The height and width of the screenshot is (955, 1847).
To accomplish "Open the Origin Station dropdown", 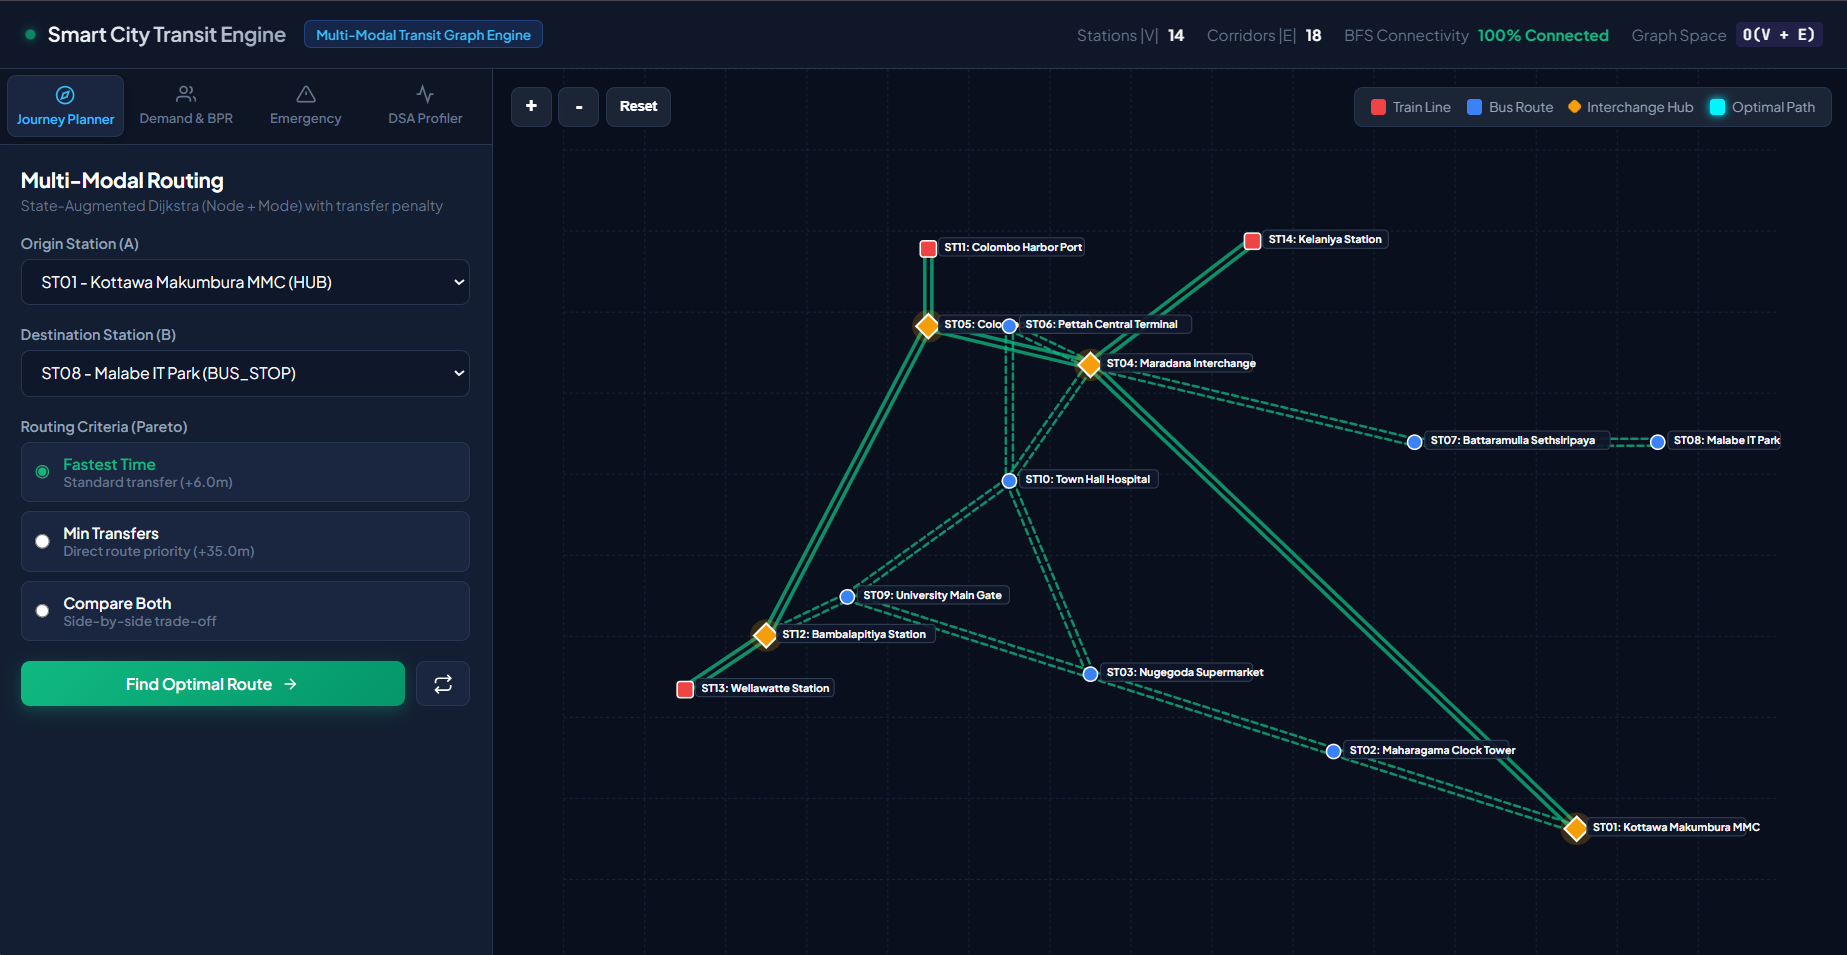I will 245,282.
